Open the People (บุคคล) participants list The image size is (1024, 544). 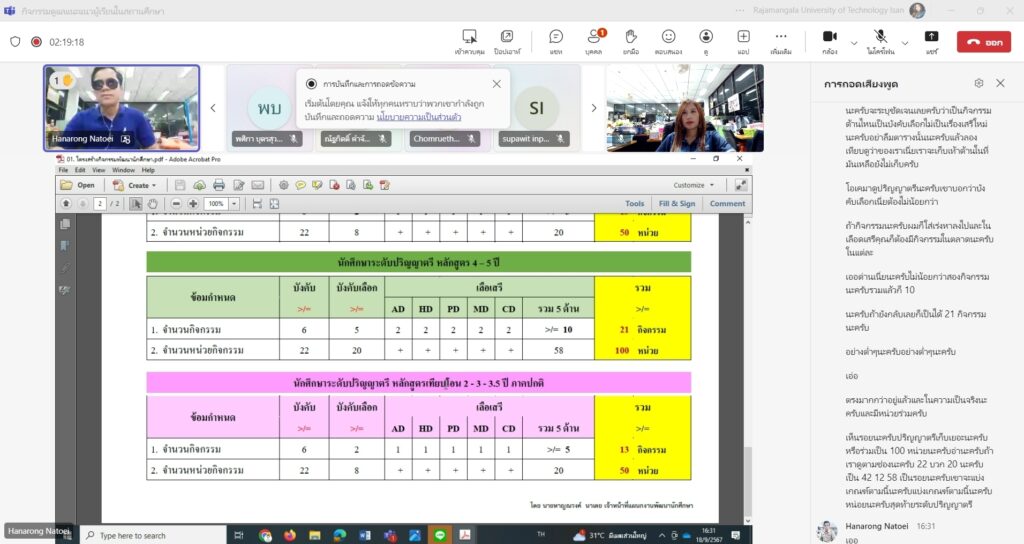click(593, 41)
